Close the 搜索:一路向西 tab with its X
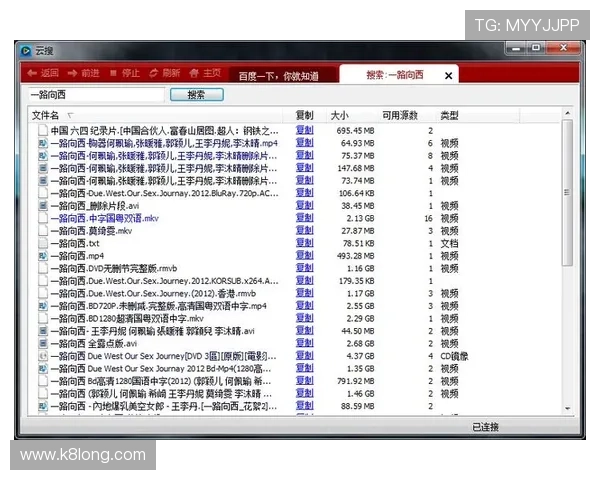Viewport: 600px width, 480px height. click(x=448, y=75)
